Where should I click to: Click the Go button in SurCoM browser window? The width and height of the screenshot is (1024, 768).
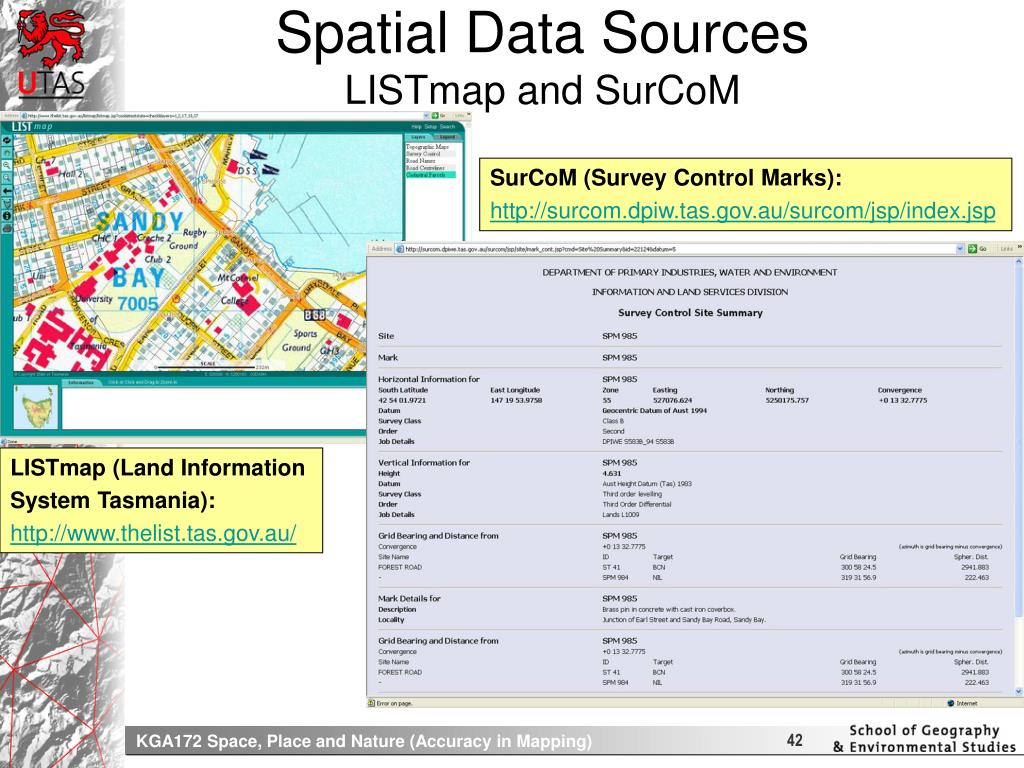click(x=977, y=249)
